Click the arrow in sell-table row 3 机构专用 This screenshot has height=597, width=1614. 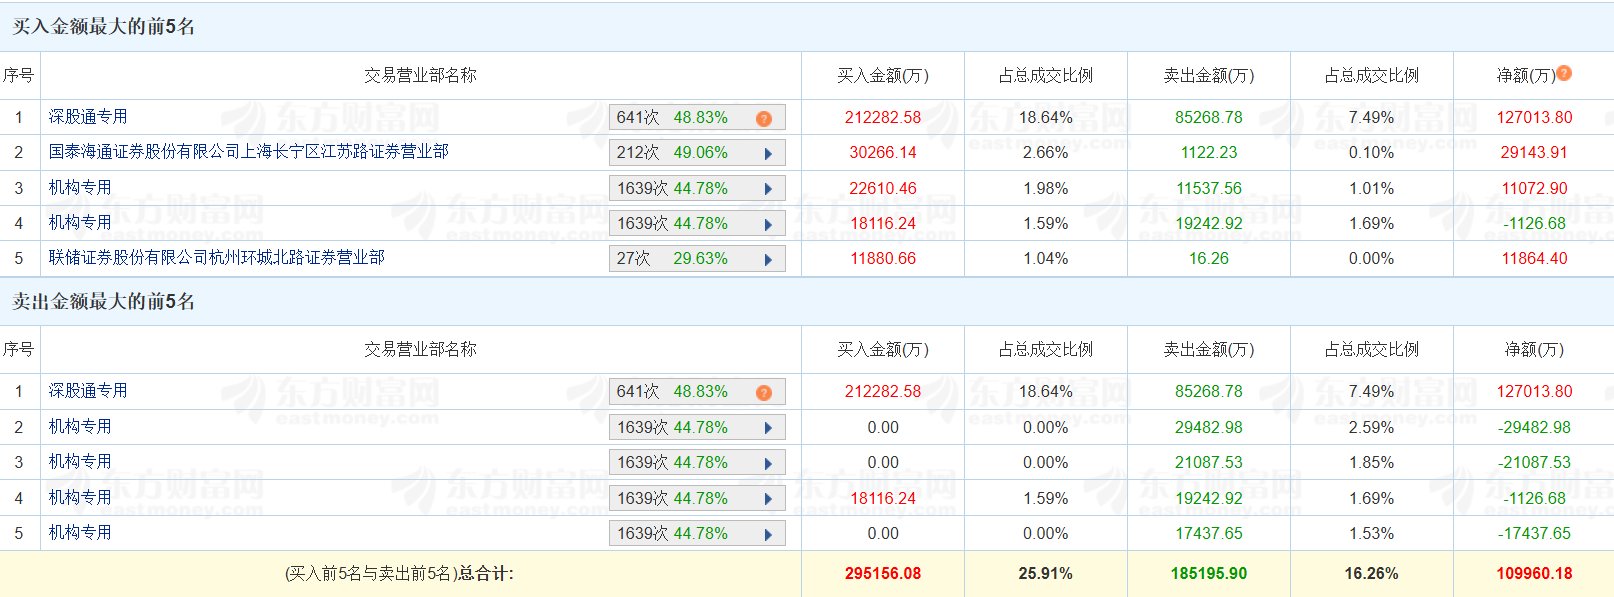pos(768,463)
